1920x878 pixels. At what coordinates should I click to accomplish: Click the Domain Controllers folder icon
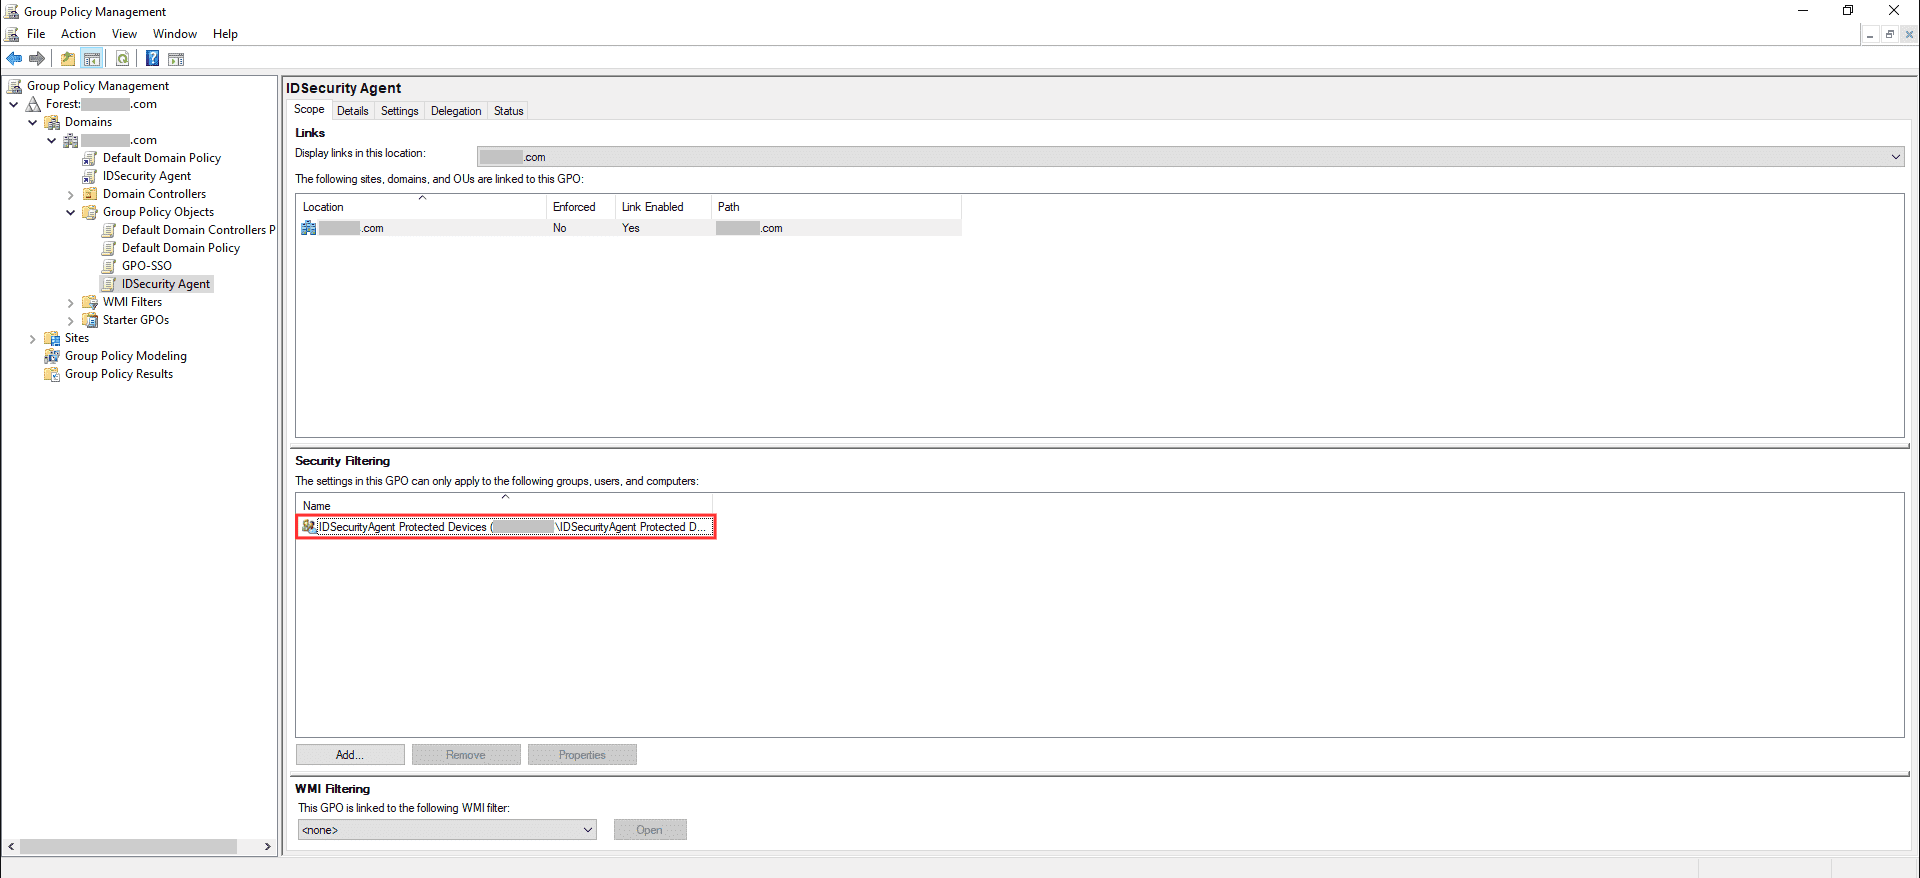[x=90, y=194]
